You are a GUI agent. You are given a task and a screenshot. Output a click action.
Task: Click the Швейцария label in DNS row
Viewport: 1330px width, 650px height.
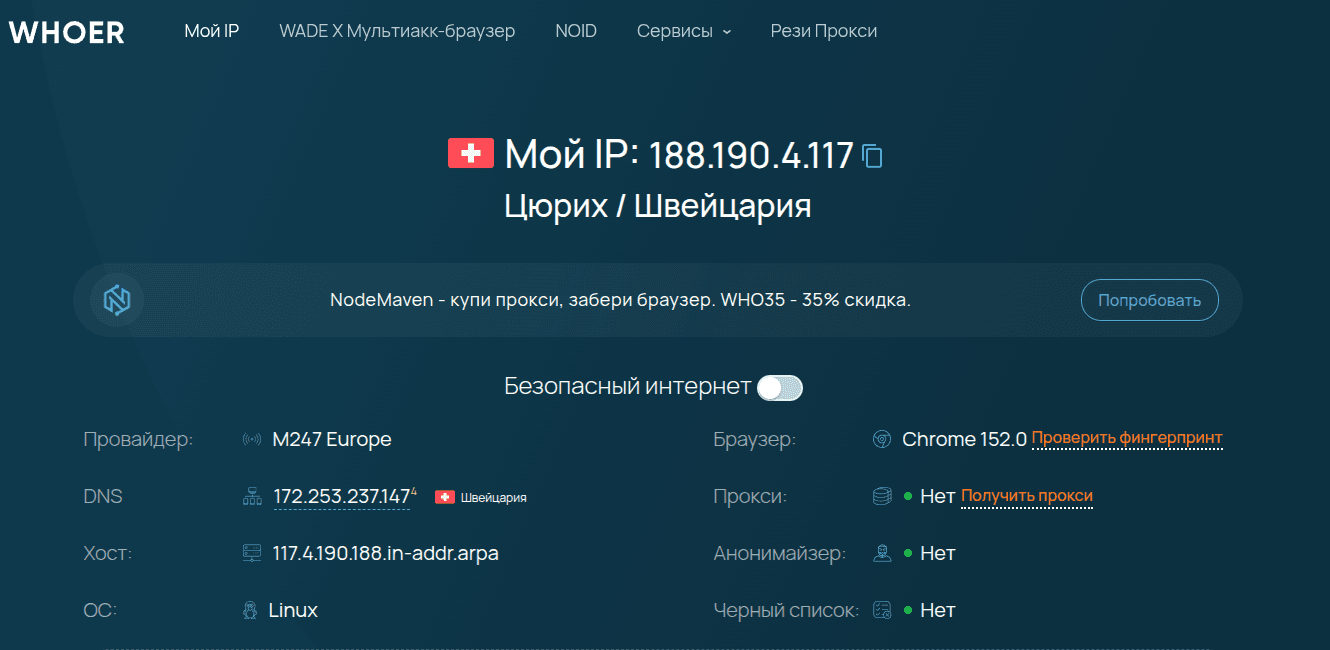coord(494,497)
